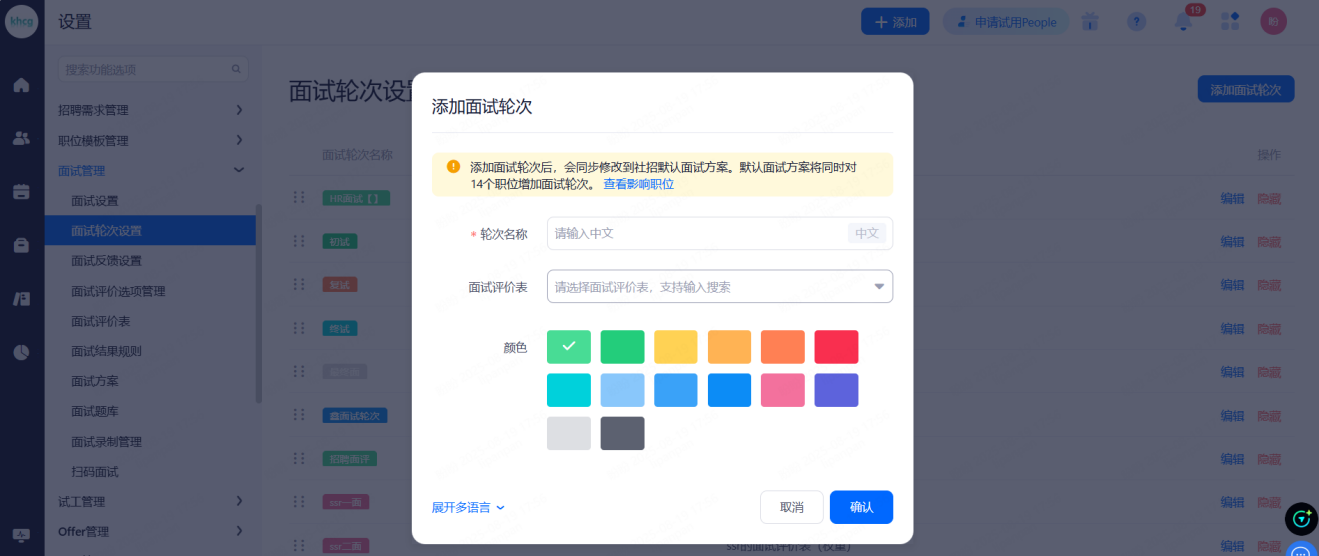Expand the 展开多语言 option
Viewport: 1319px width, 556px height.
(x=468, y=508)
